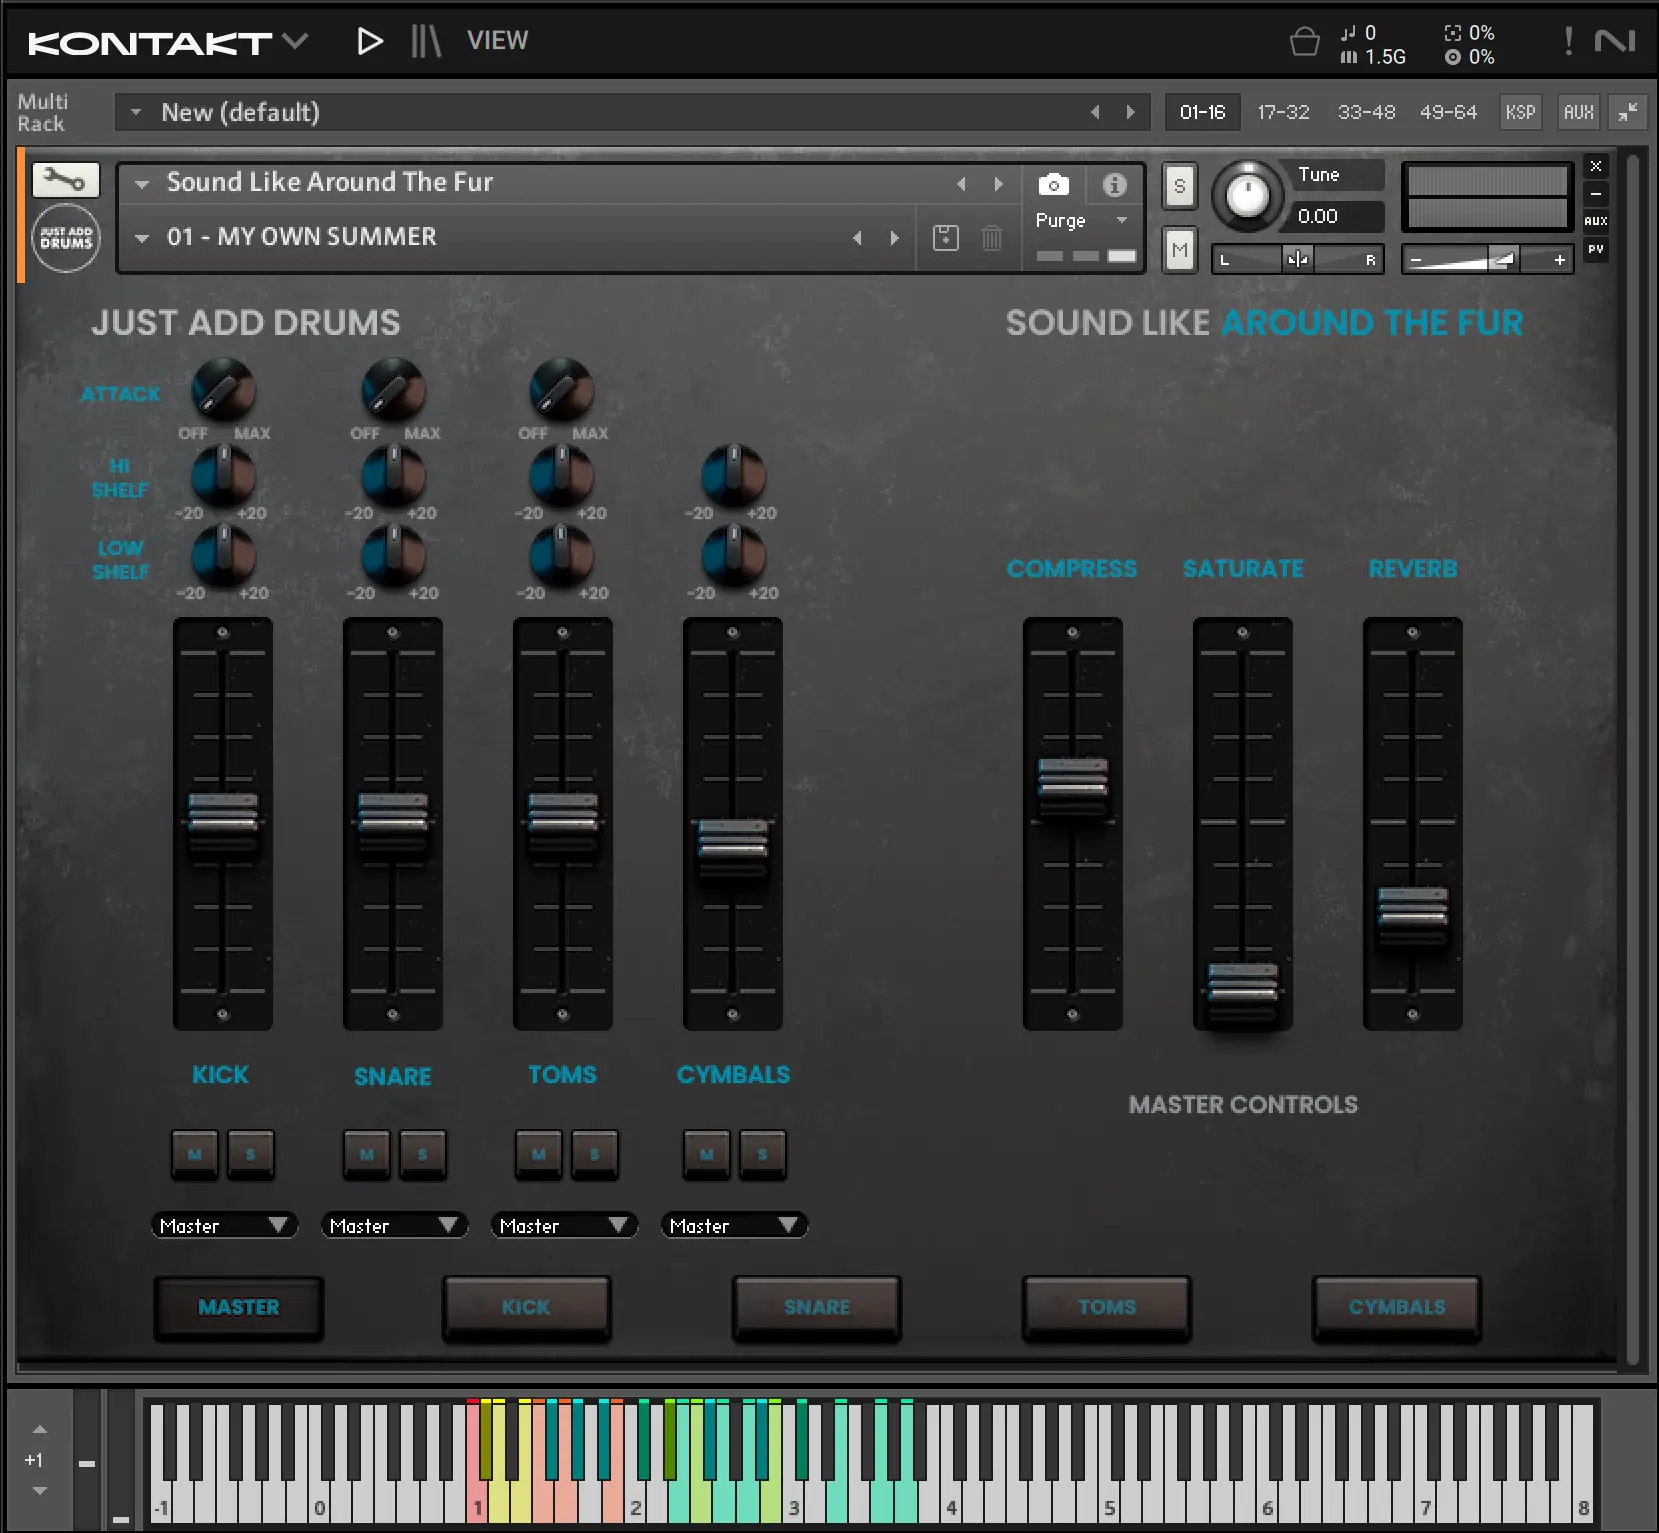Open the instrument edit wrench icon
Viewport: 1659px width, 1533px height.
65,180
